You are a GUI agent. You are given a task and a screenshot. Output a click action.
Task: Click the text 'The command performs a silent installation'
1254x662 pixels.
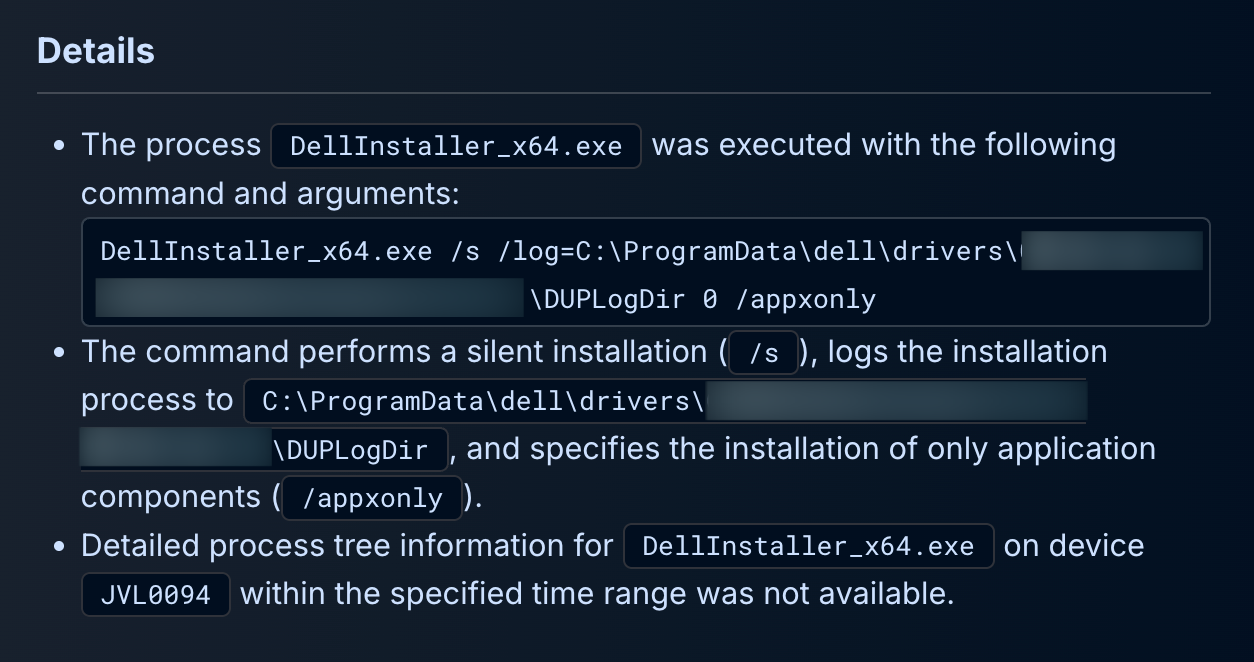(394, 352)
